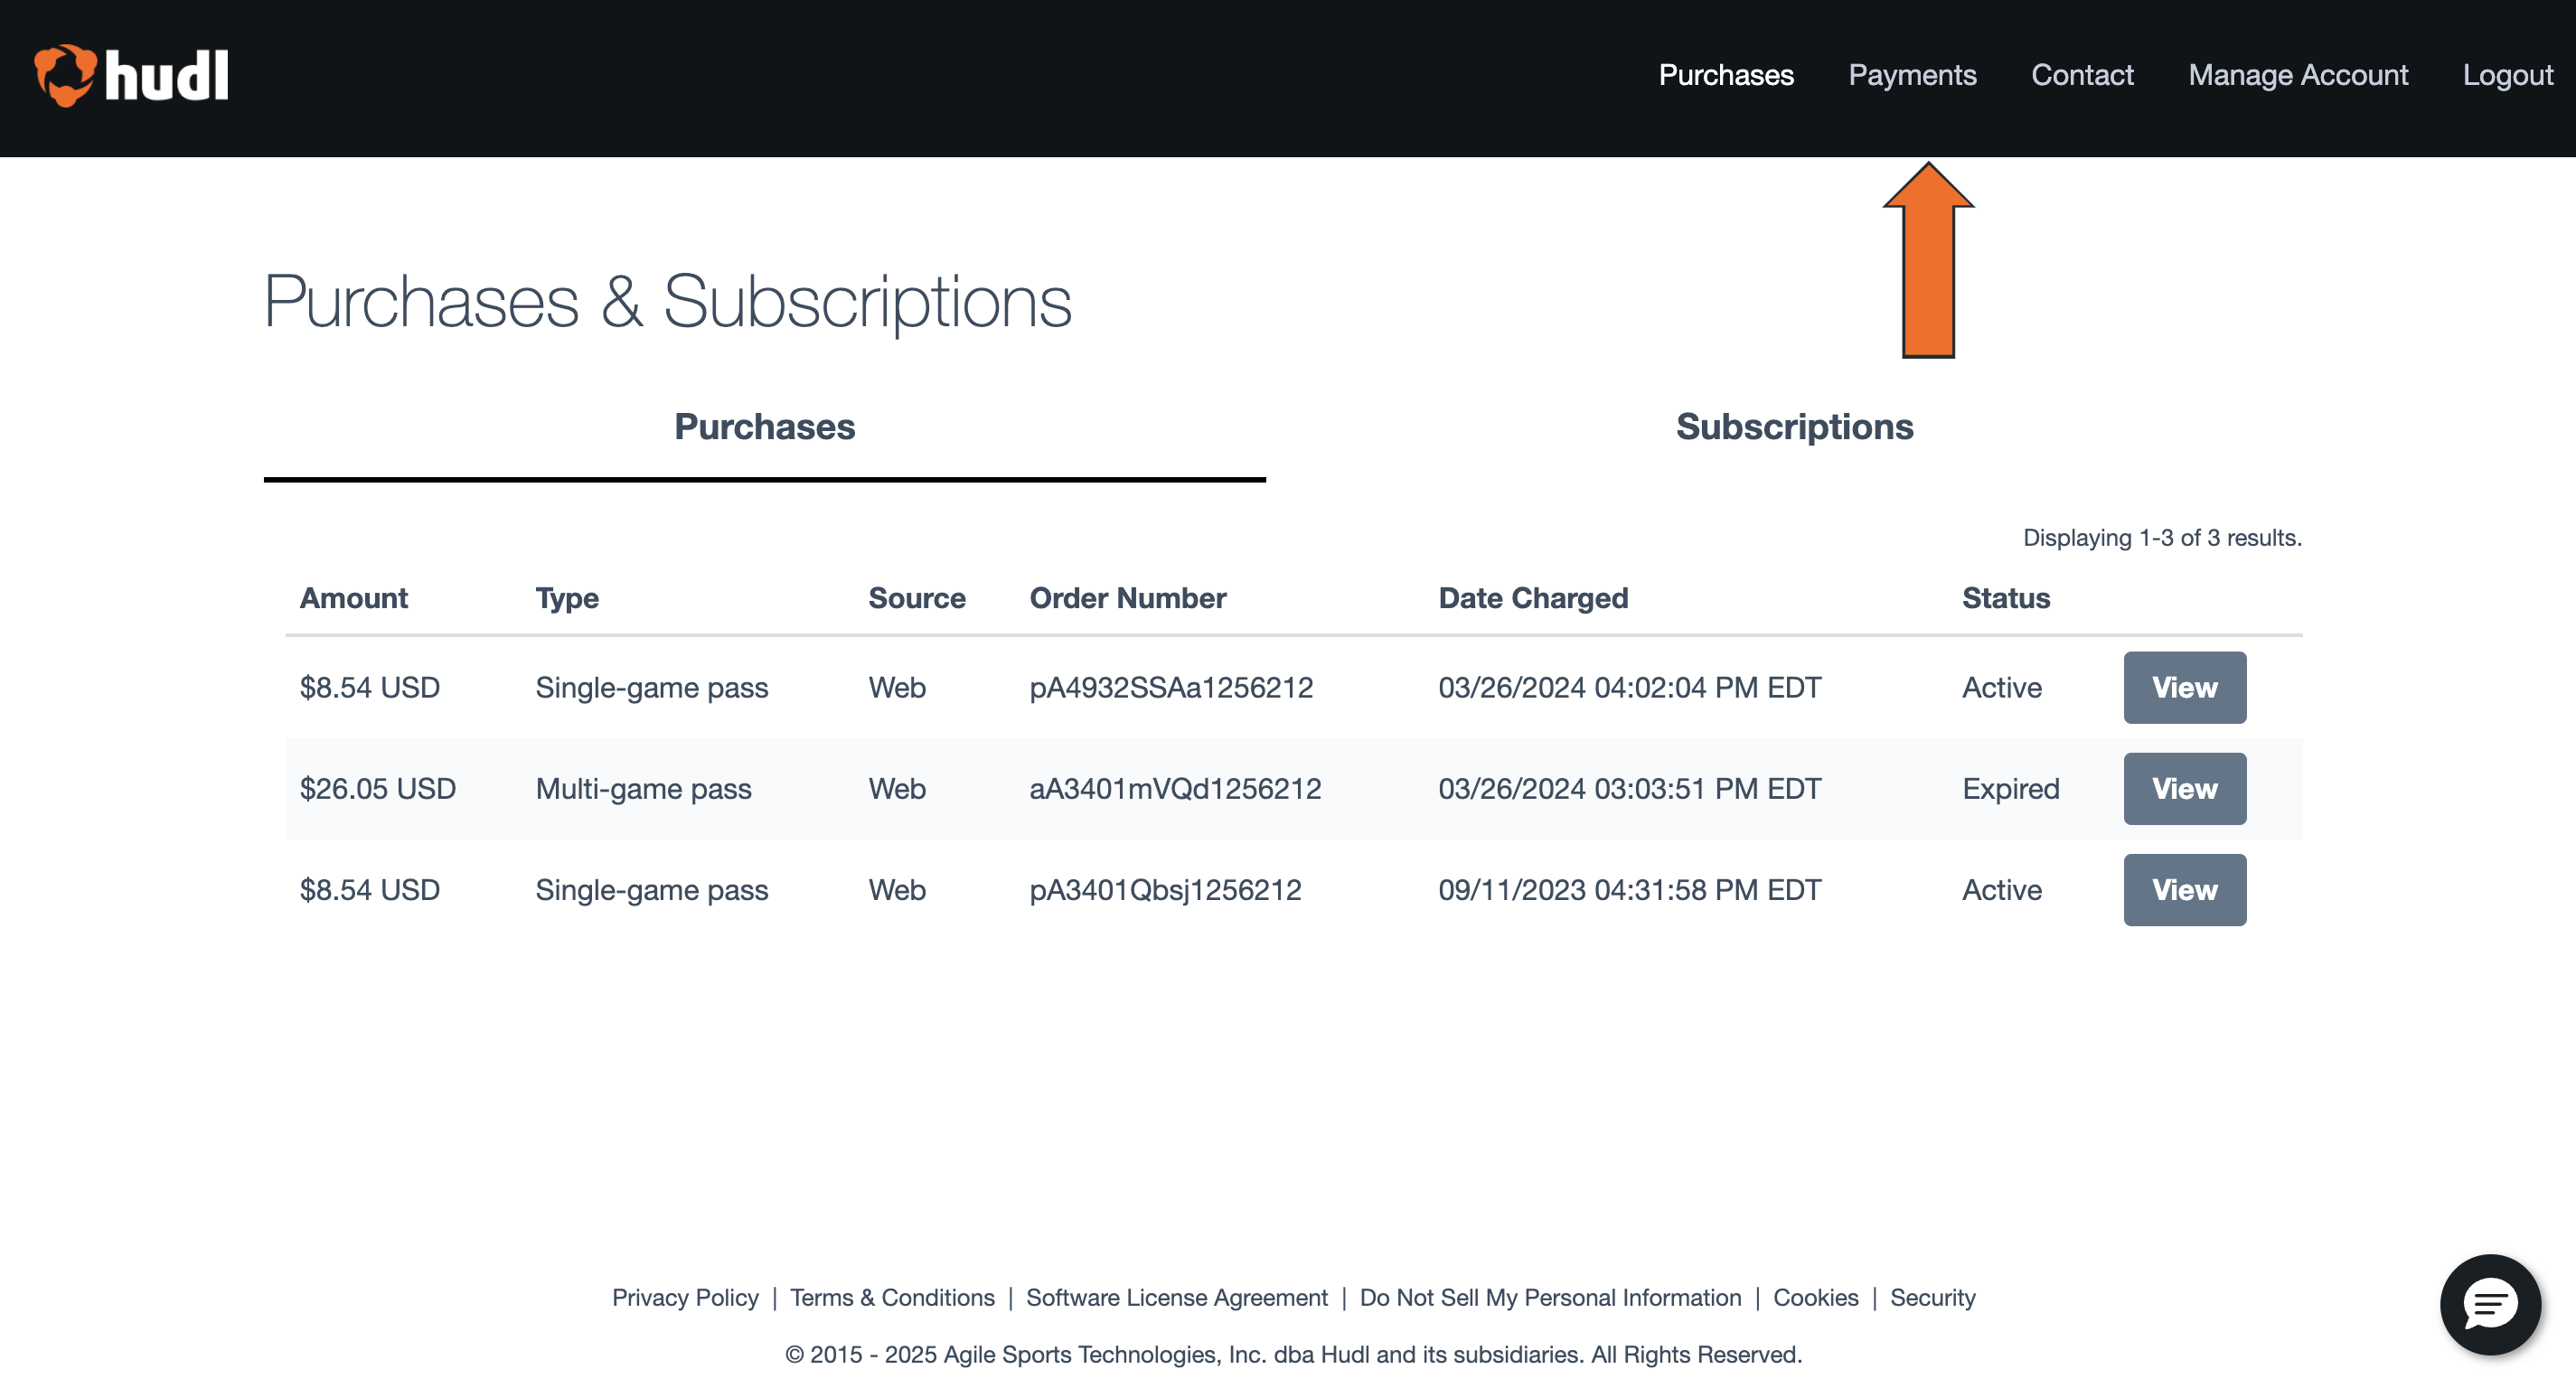The height and width of the screenshot is (1388, 2576).
Task: Click the Date Charged column header
Action: (x=1533, y=597)
